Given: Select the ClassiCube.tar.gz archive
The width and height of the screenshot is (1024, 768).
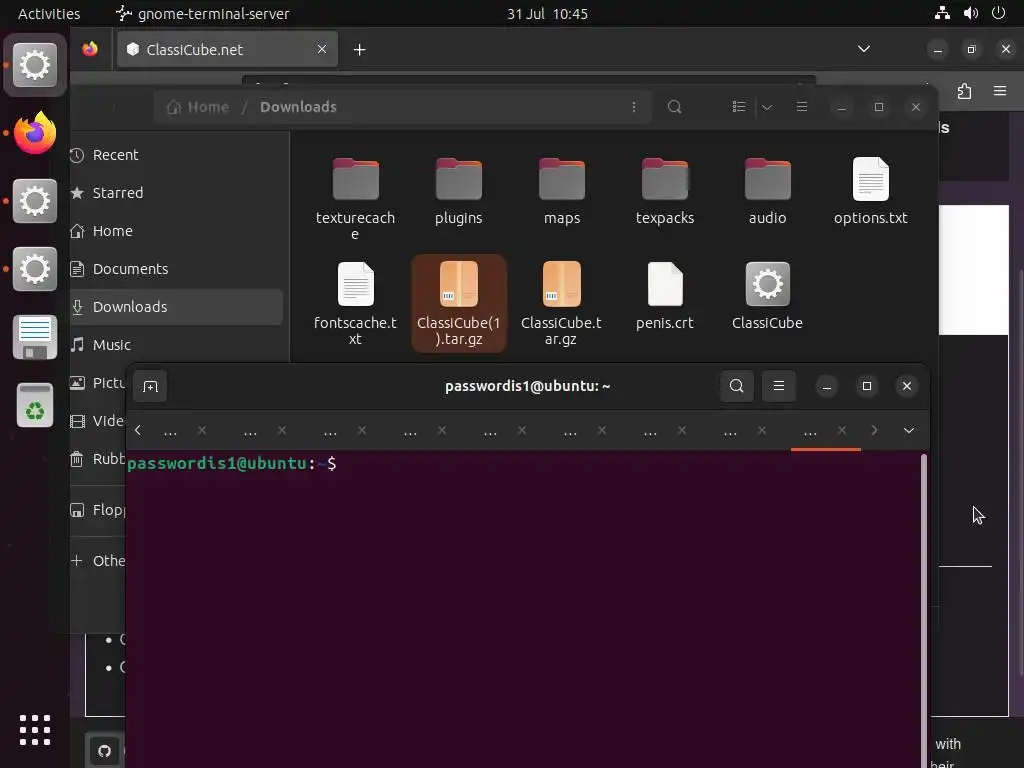Looking at the screenshot, I should coord(562,303).
